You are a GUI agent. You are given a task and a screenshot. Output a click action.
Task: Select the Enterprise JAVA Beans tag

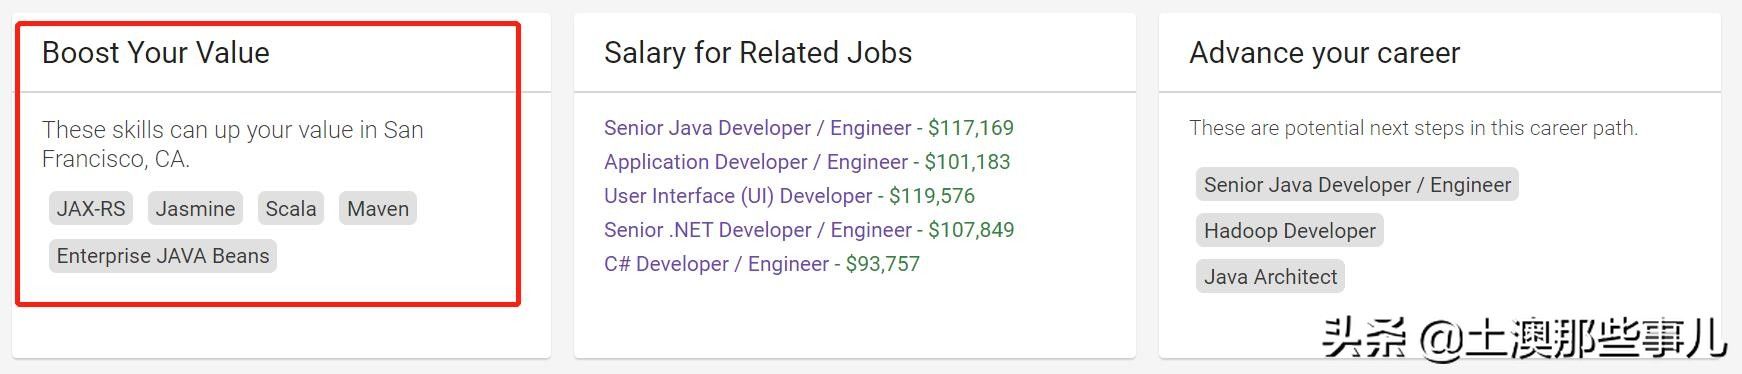click(x=163, y=256)
